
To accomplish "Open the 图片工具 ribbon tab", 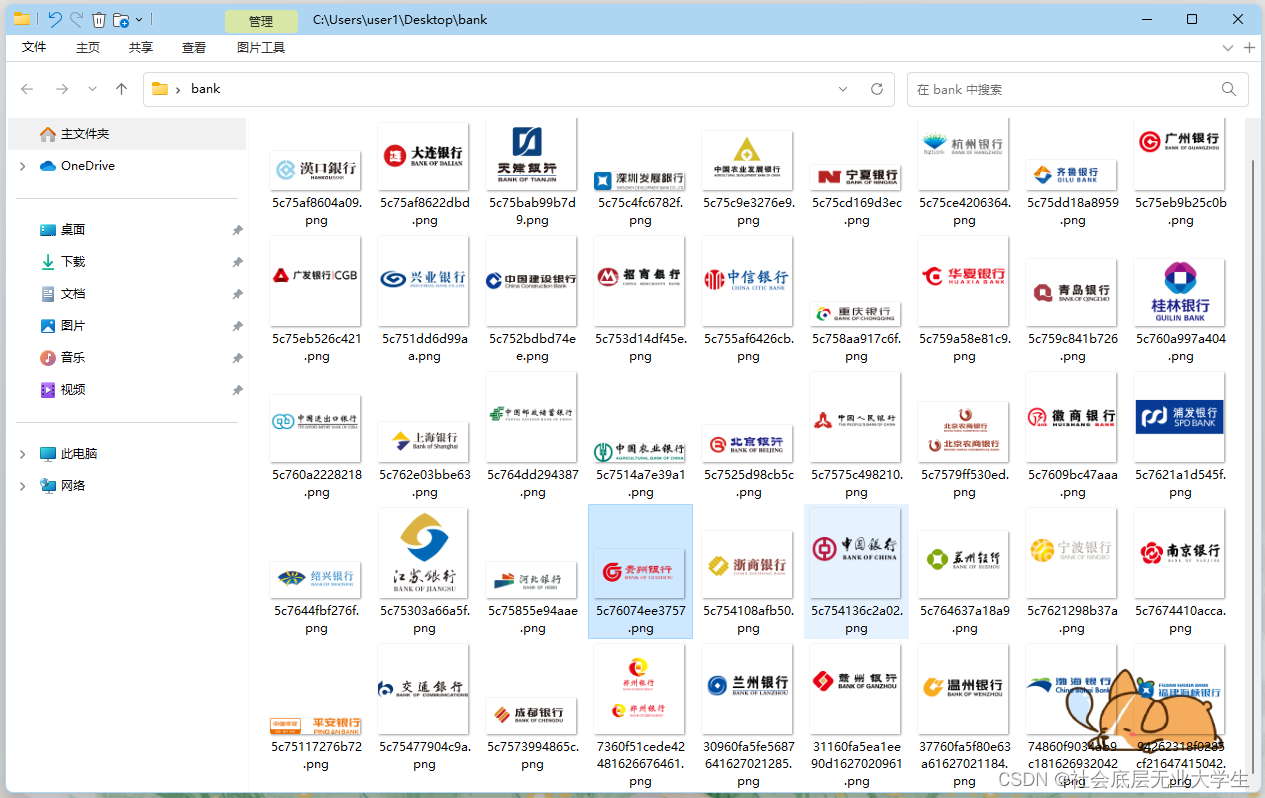I will point(261,47).
